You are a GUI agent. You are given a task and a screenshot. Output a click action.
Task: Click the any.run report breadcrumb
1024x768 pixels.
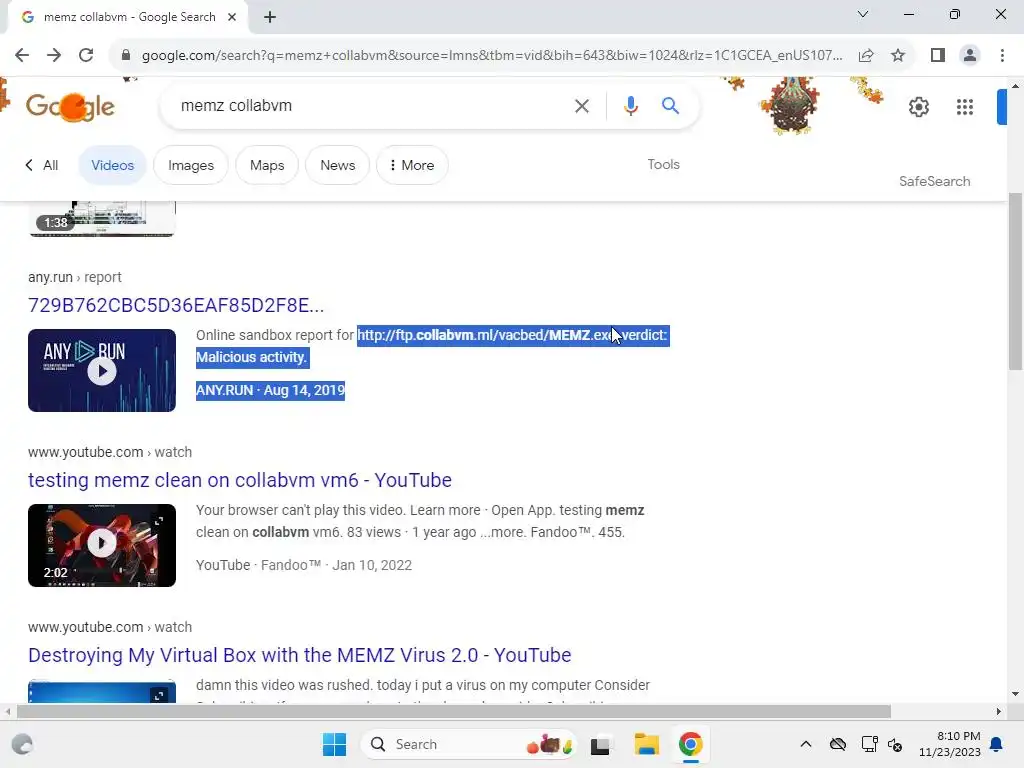74,277
